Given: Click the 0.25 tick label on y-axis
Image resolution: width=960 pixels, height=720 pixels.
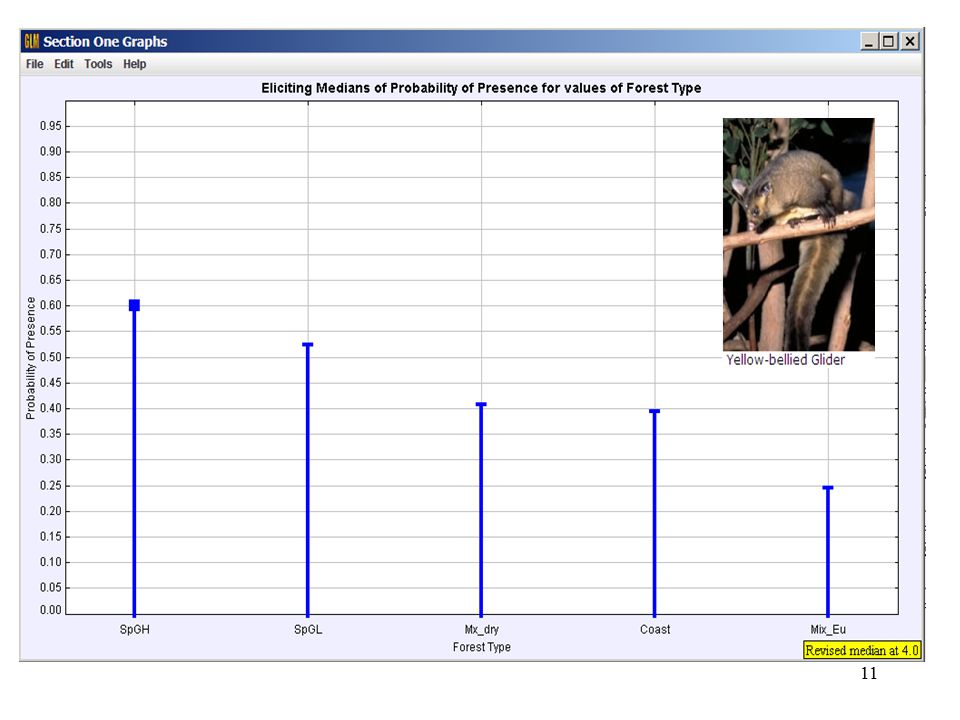Looking at the screenshot, I should point(51,486).
